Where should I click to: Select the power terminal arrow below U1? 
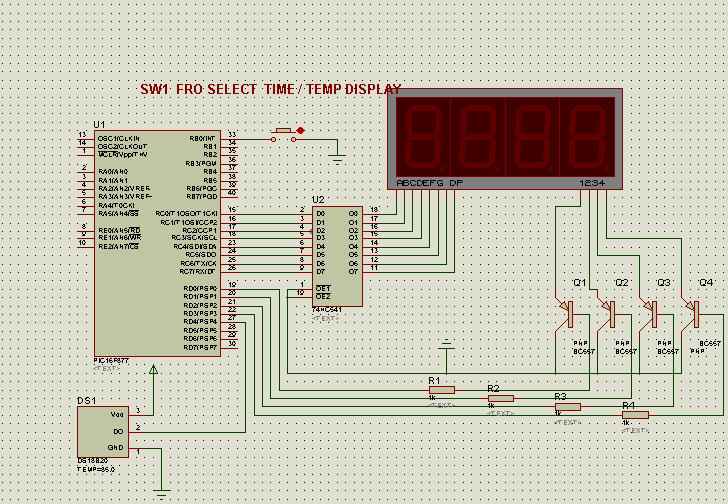coord(153,370)
